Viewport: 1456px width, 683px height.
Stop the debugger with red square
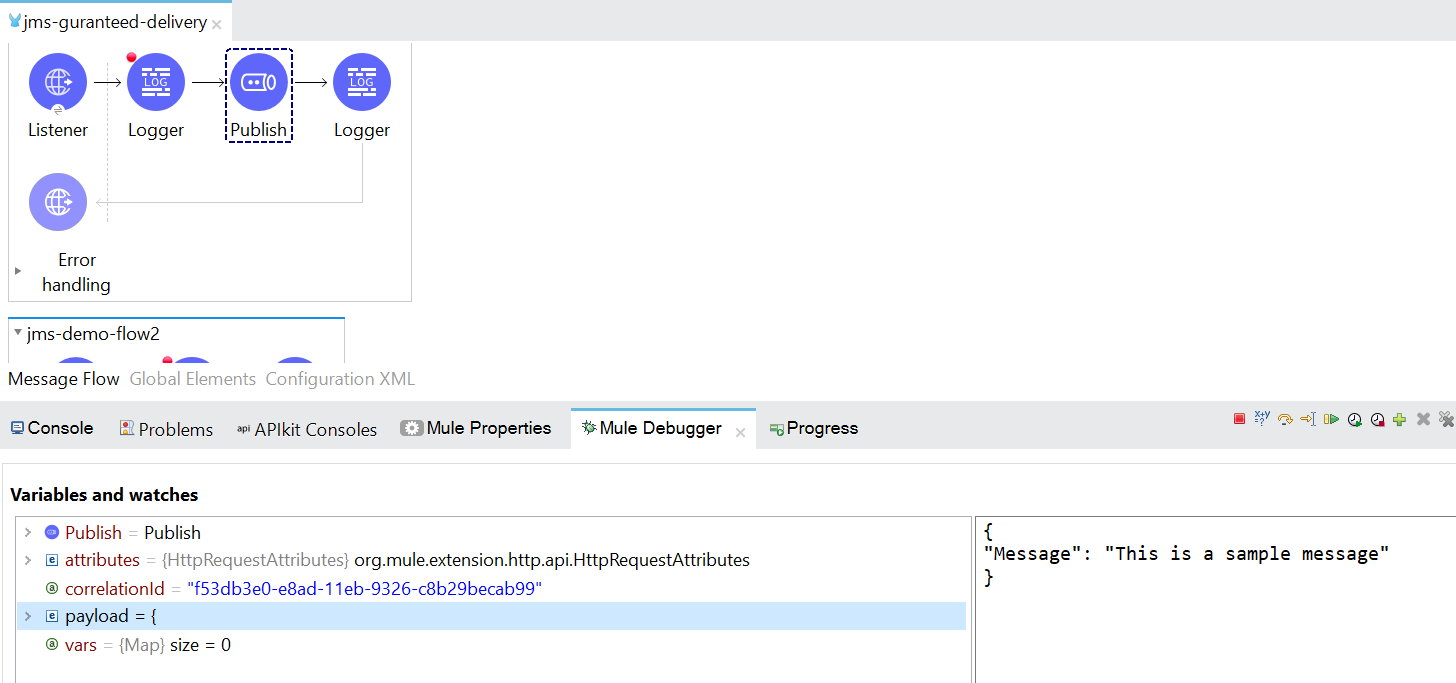(x=1239, y=419)
